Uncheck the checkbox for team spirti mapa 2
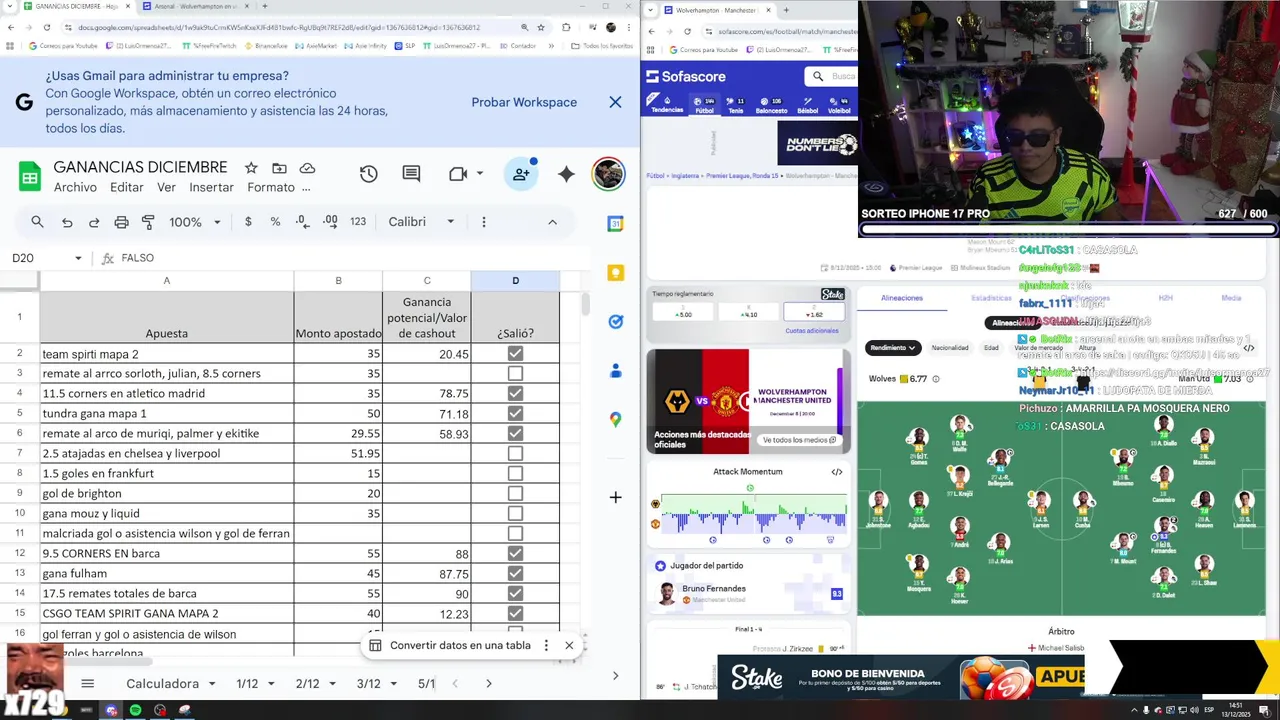Image resolution: width=1280 pixels, height=720 pixels. point(515,353)
